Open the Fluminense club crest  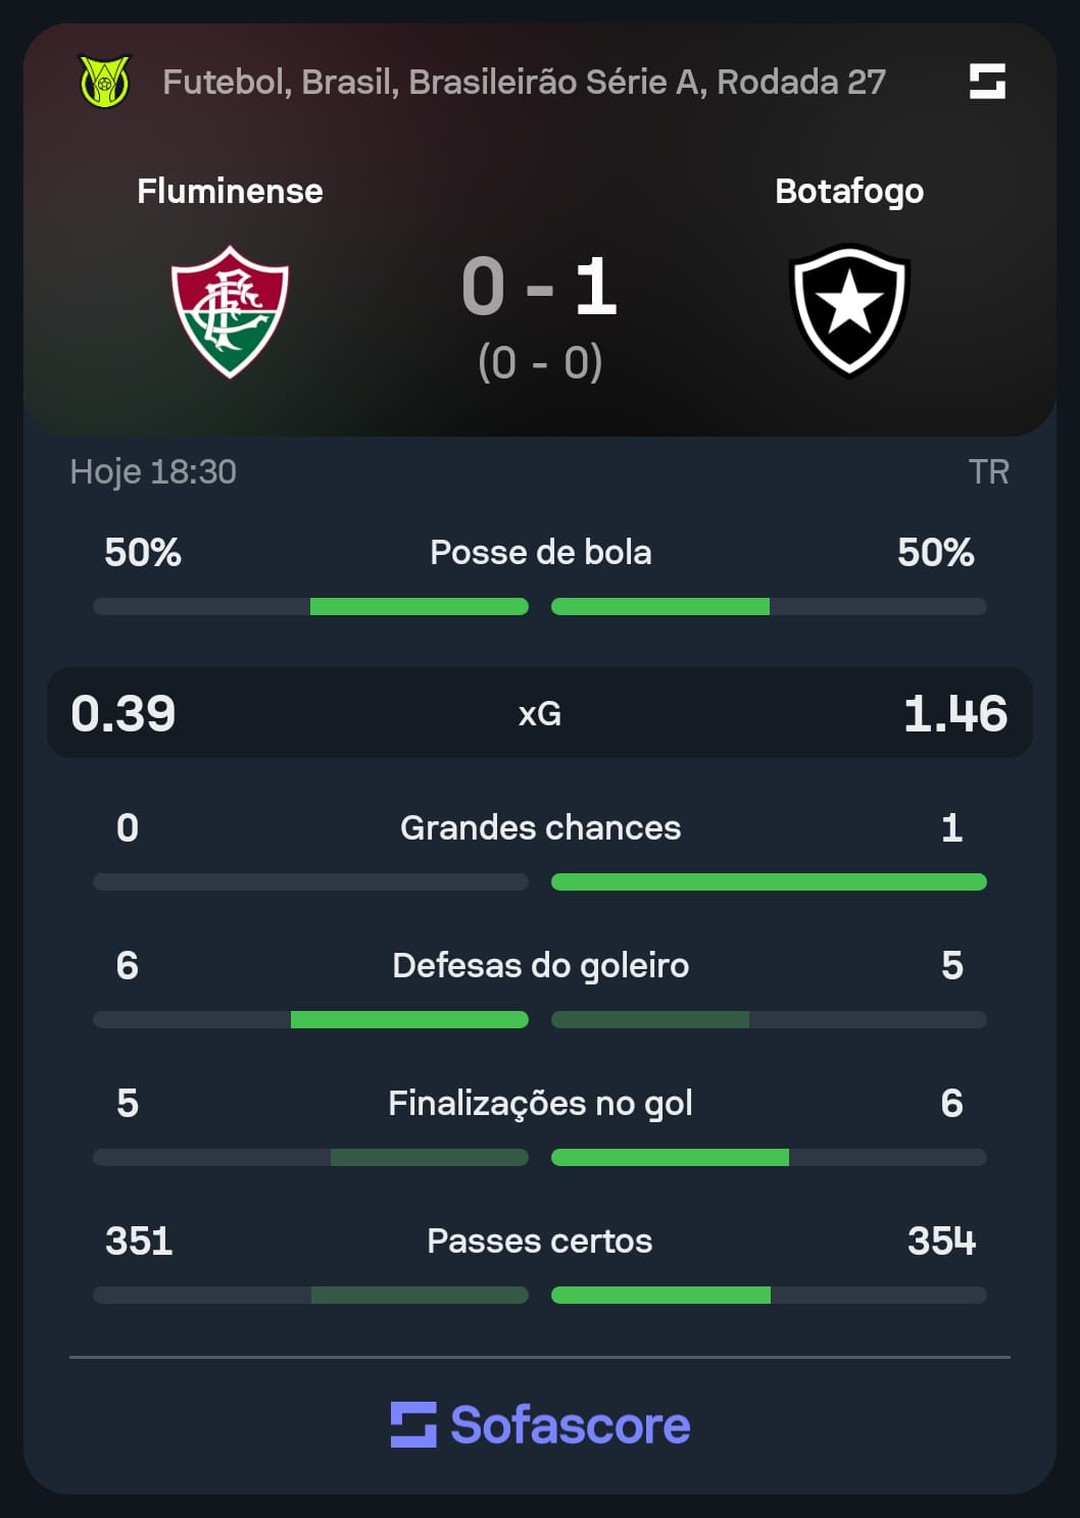(230, 311)
